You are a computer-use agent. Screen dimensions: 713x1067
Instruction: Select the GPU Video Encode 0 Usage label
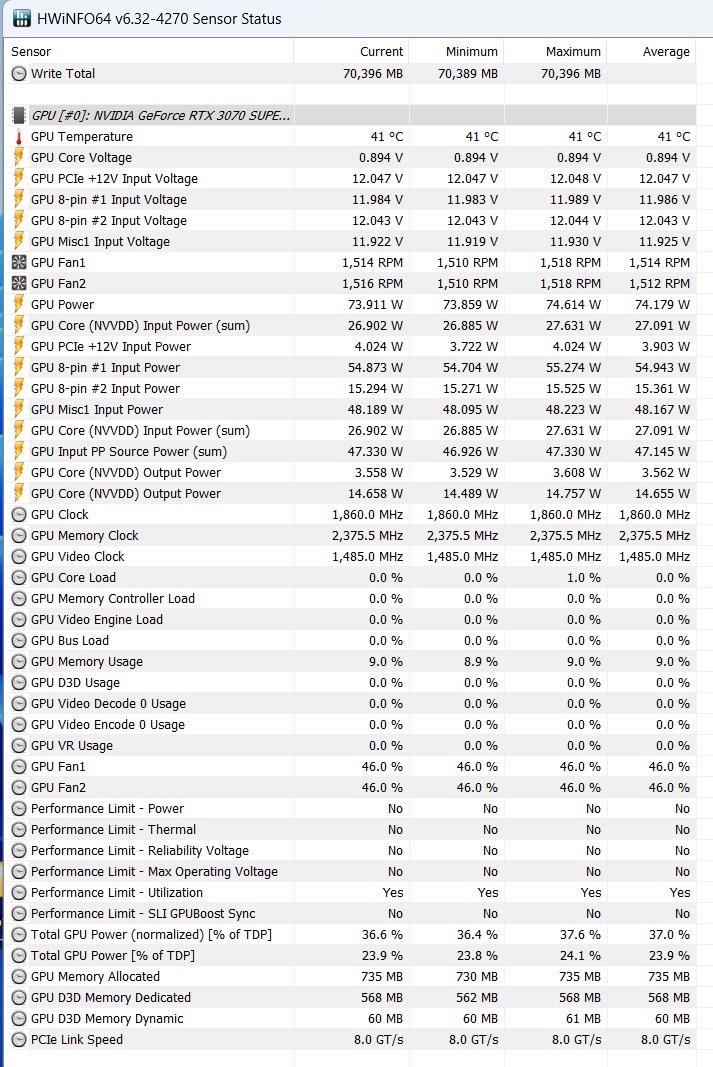[x=107, y=725]
